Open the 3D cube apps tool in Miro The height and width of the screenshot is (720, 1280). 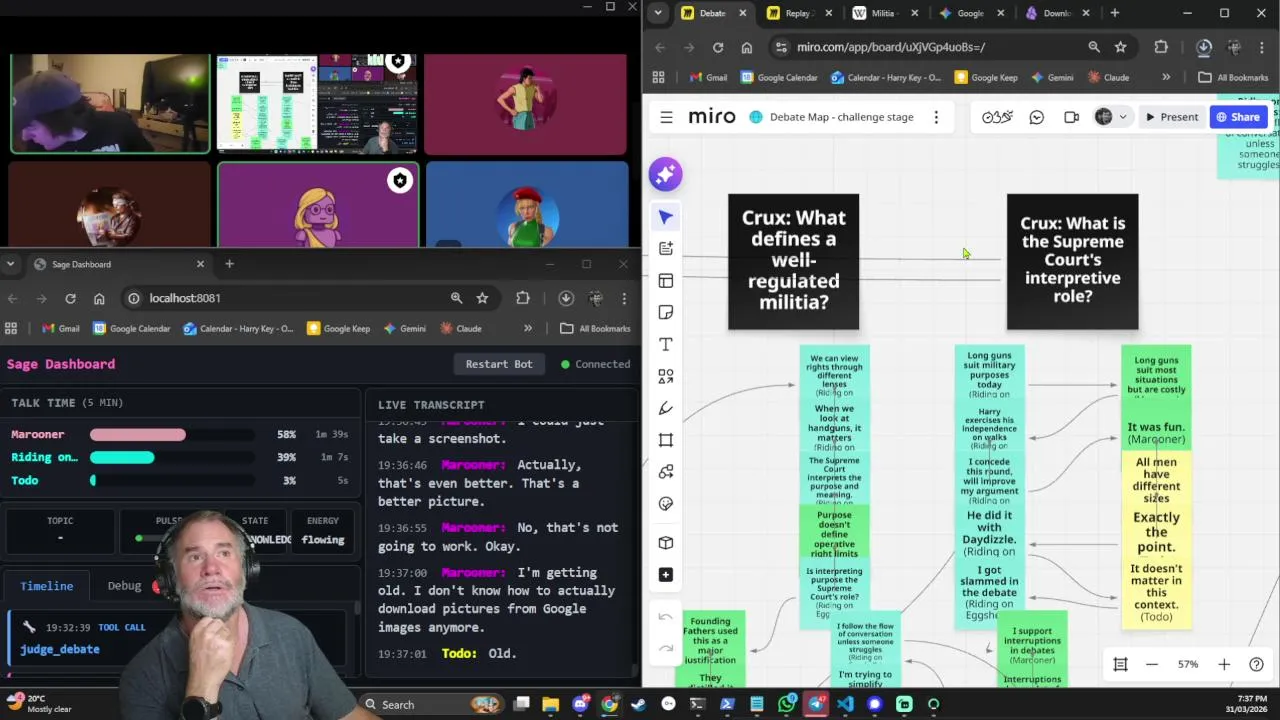tap(666, 543)
